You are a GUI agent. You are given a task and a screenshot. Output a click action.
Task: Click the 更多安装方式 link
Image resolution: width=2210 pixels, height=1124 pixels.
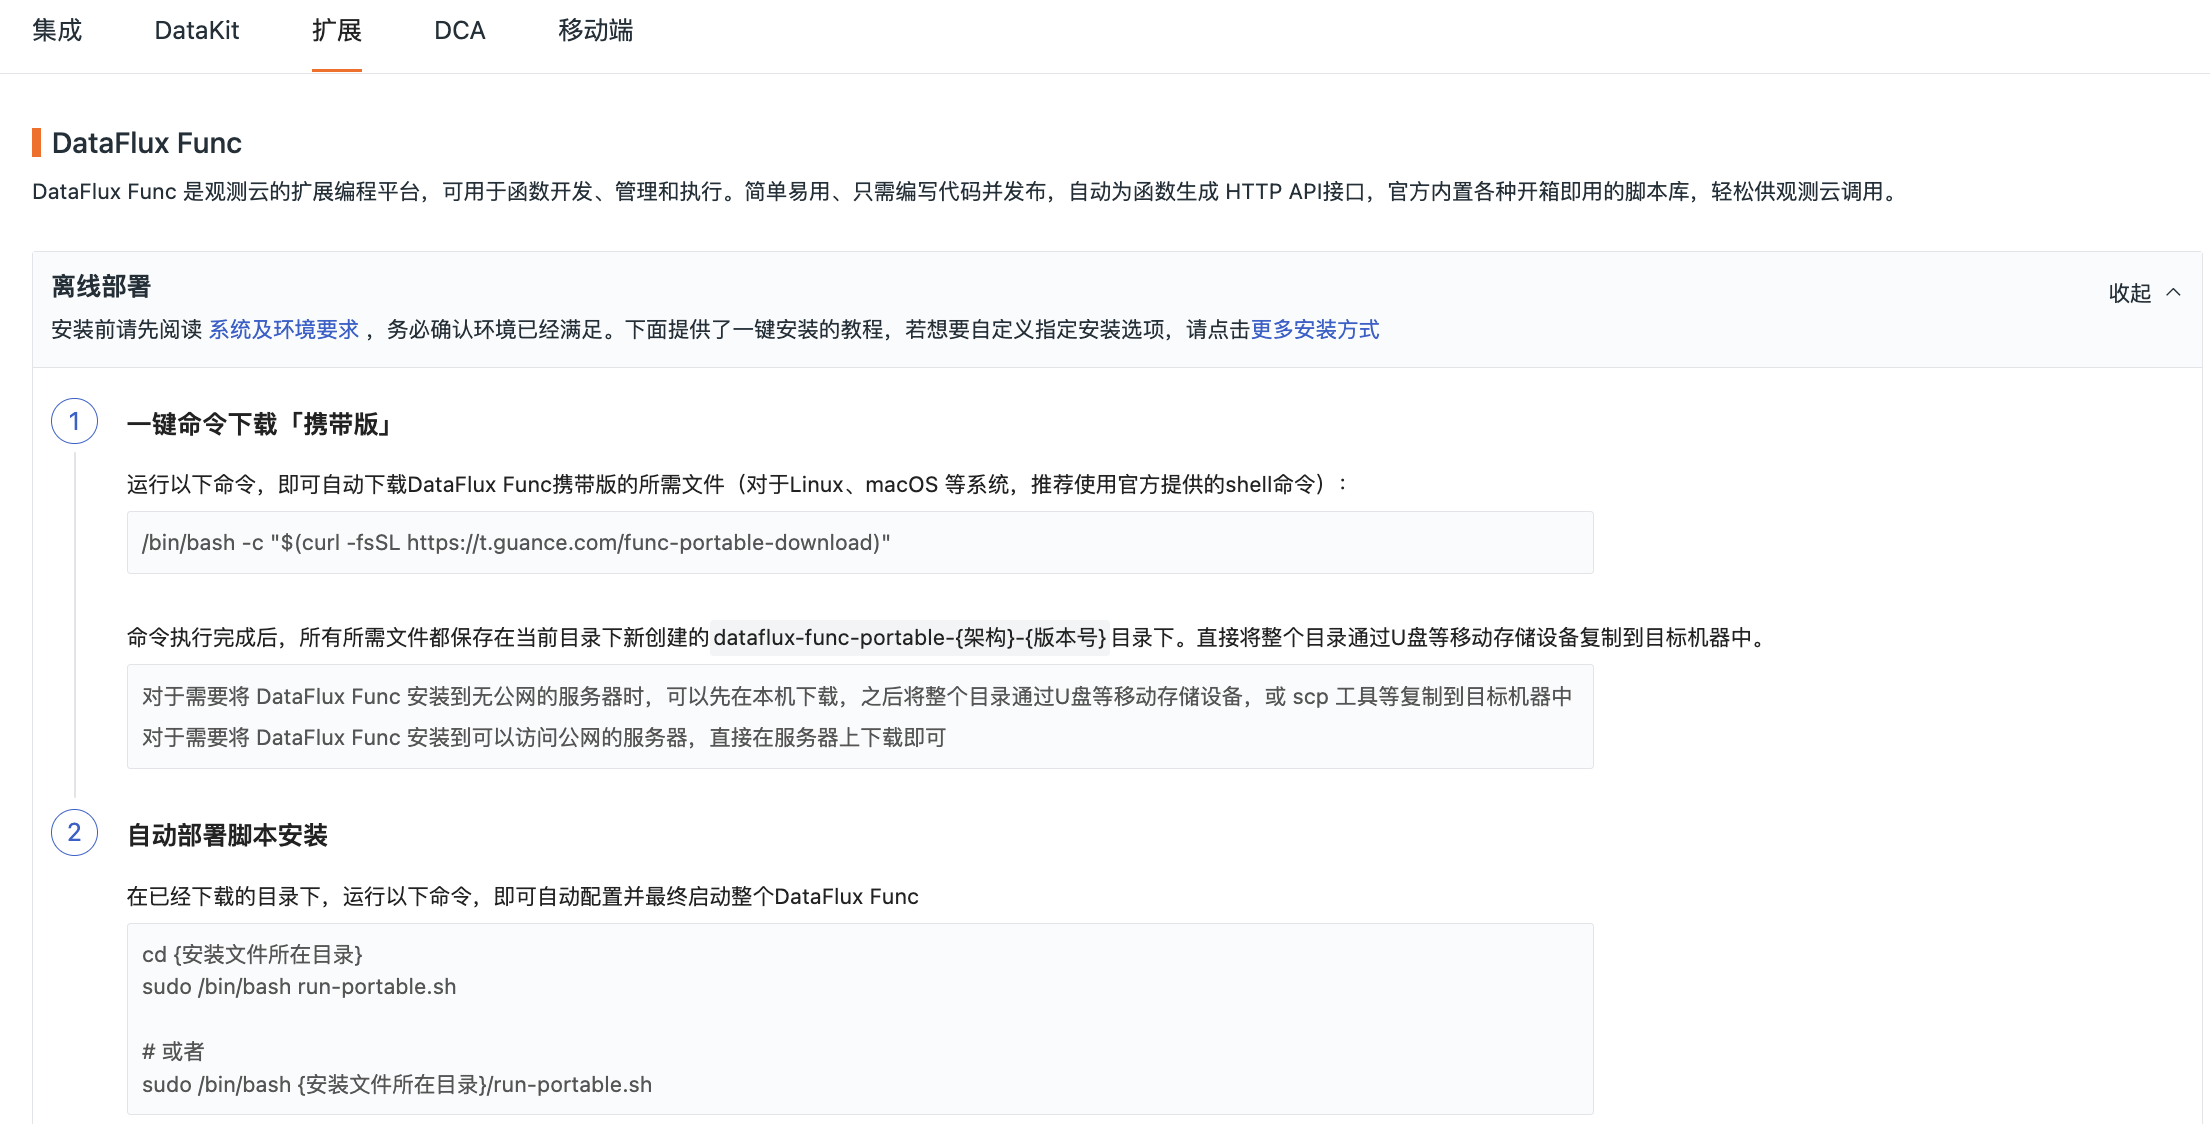click(1315, 330)
